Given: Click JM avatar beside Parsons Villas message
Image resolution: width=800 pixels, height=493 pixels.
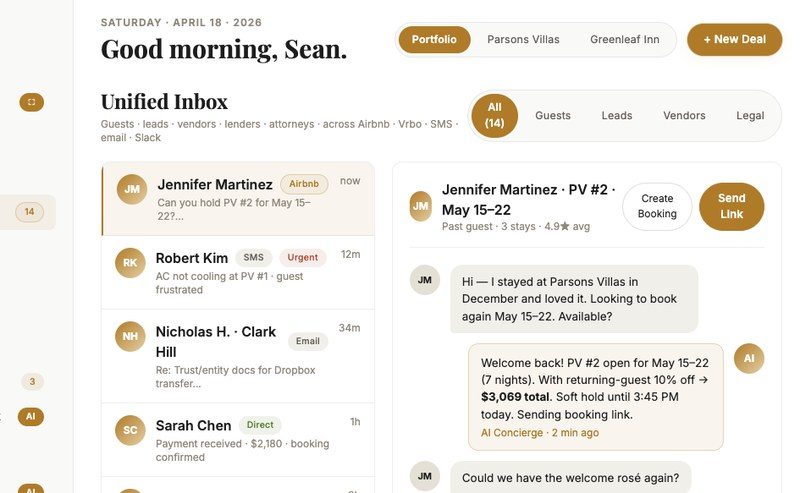Looking at the screenshot, I should pos(424,280).
